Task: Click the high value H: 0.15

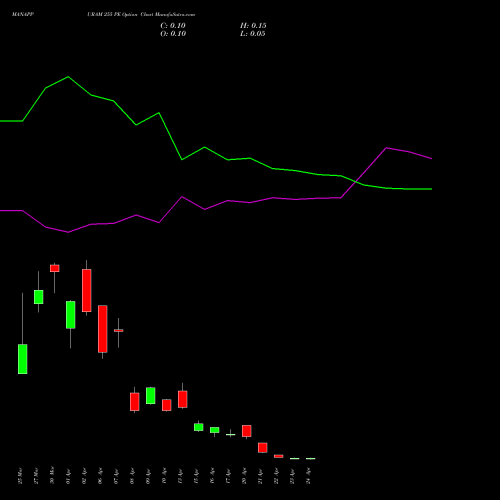Action: [253, 26]
